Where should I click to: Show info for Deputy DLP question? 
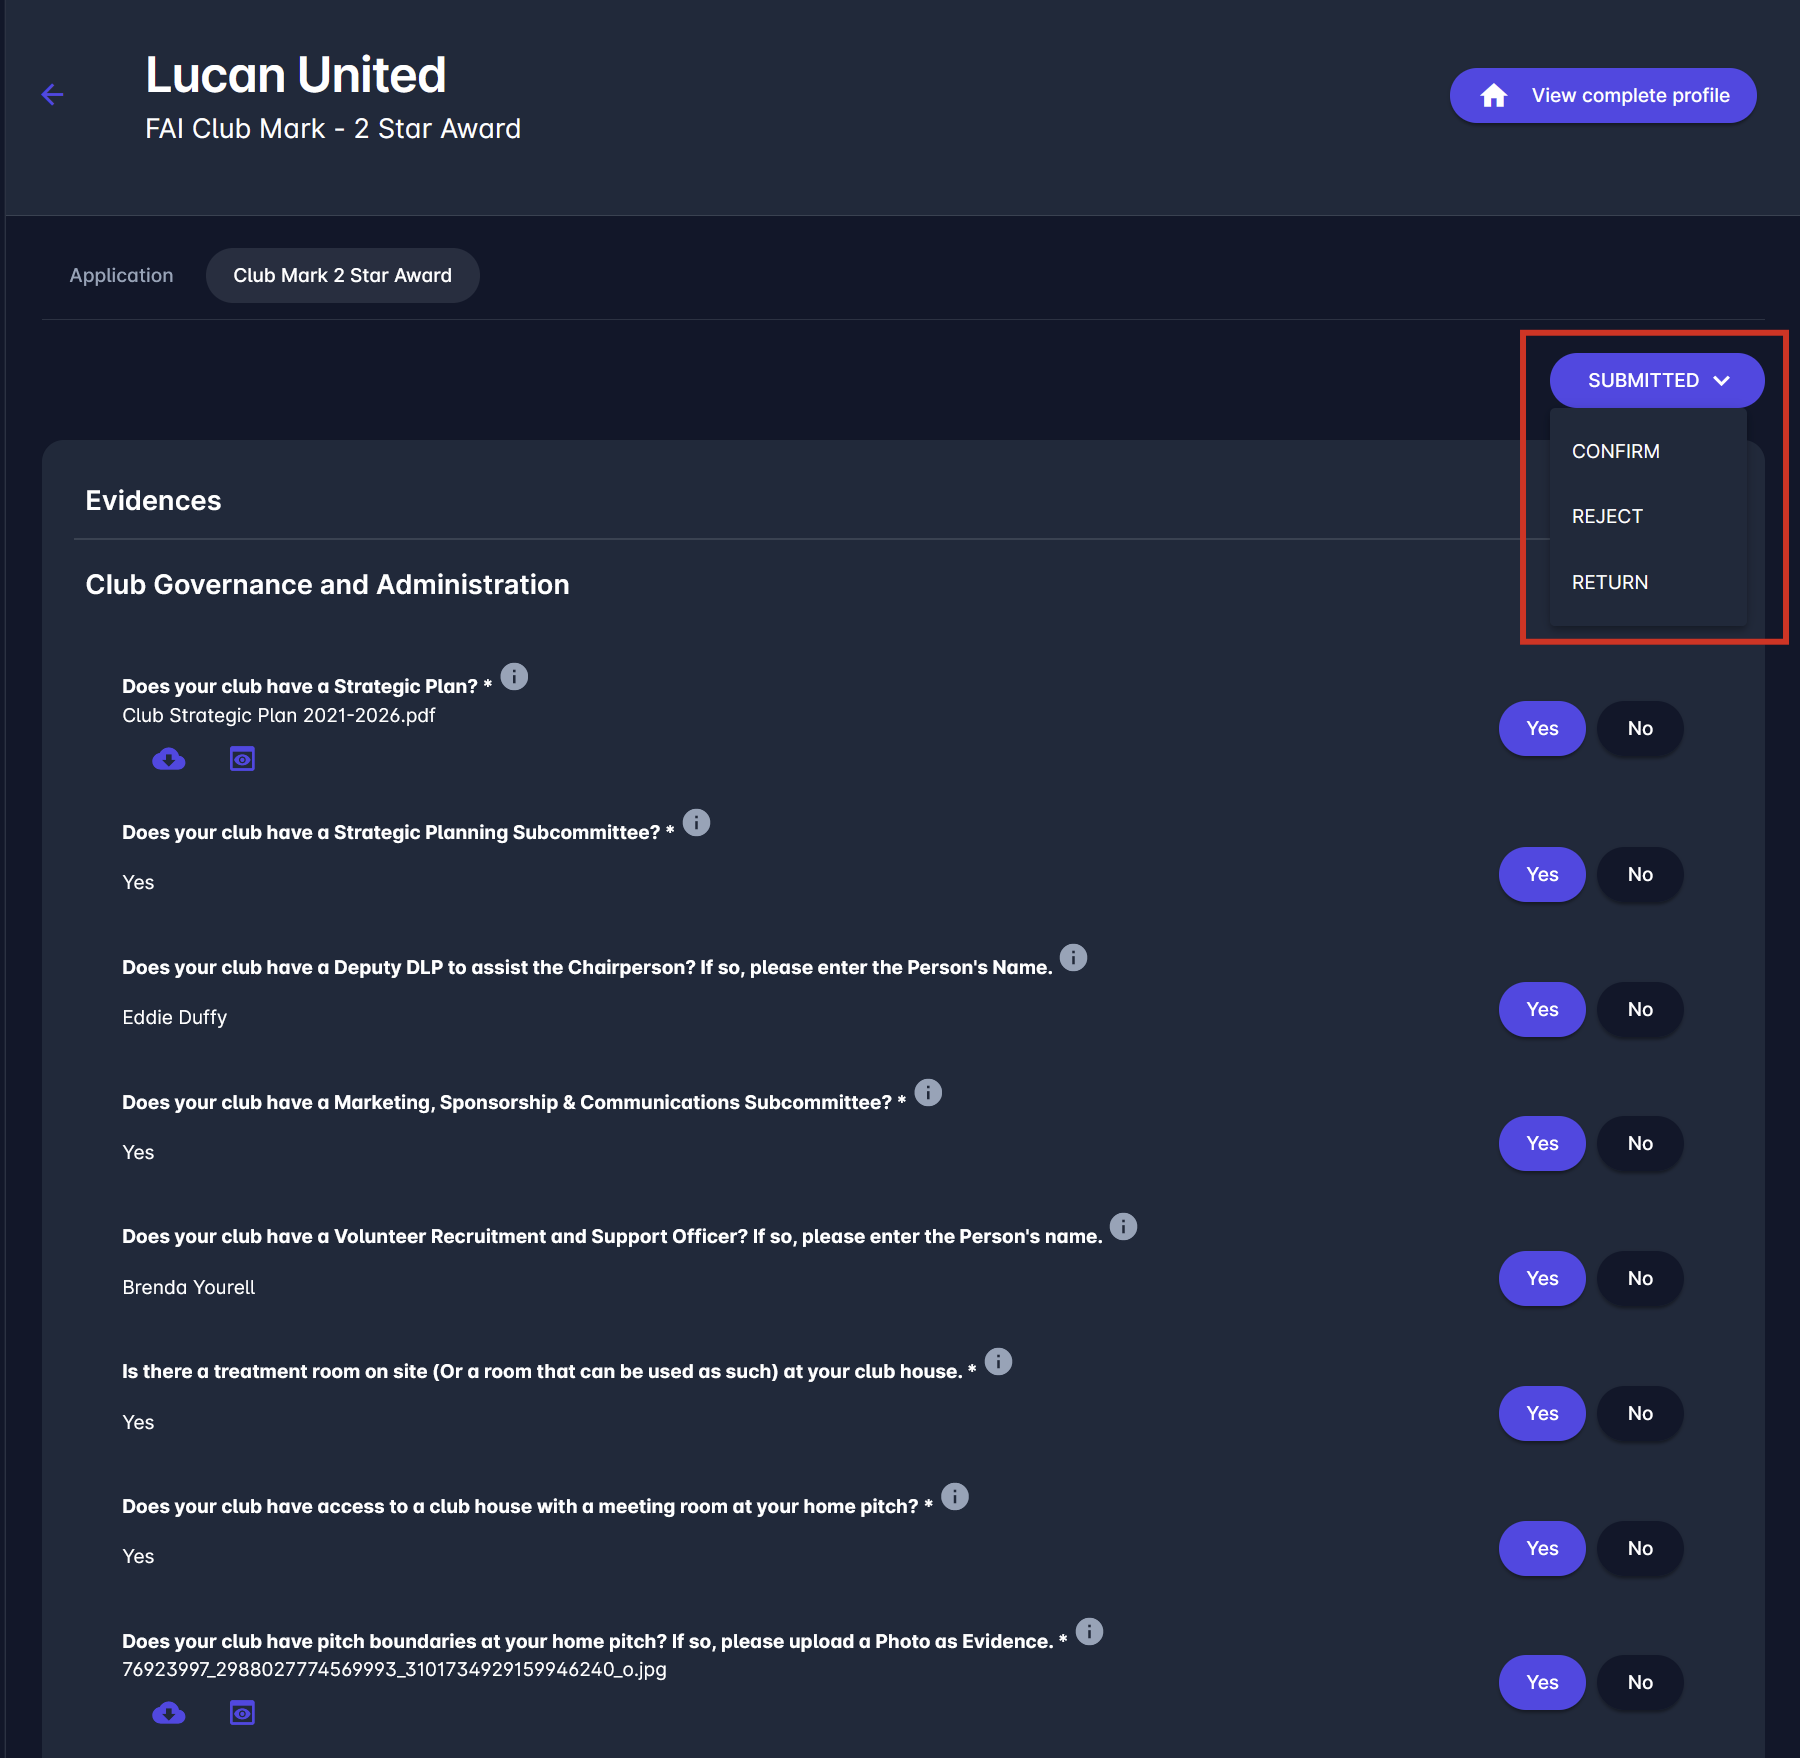(x=1073, y=958)
